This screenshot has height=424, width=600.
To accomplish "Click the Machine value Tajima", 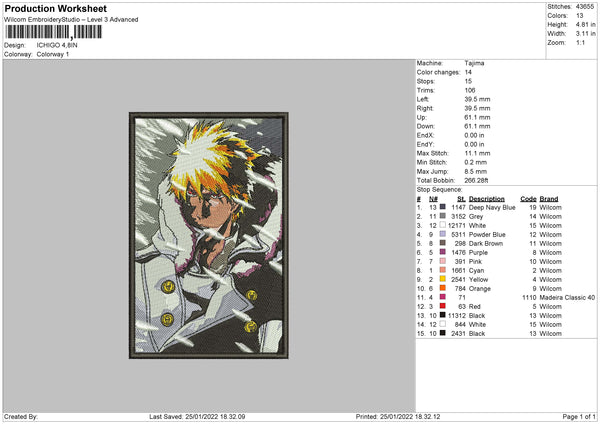I will [474, 63].
